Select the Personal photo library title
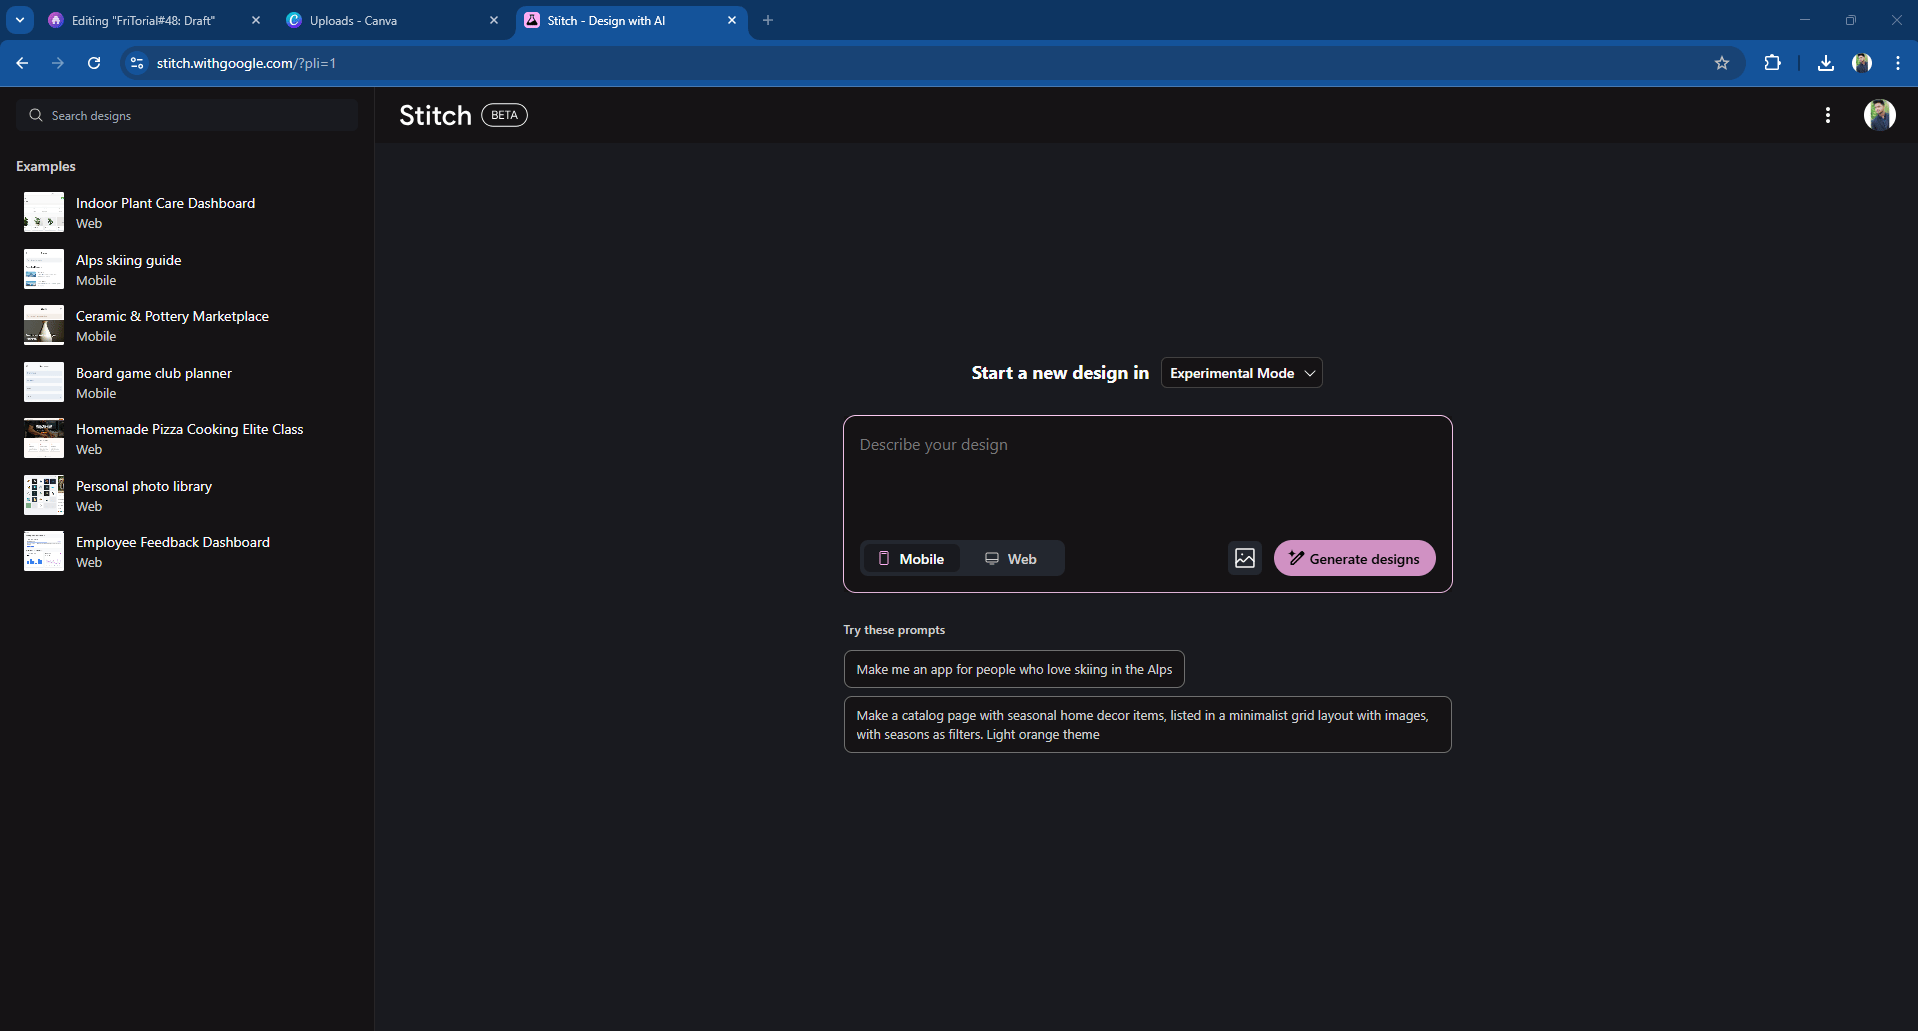 pos(144,486)
